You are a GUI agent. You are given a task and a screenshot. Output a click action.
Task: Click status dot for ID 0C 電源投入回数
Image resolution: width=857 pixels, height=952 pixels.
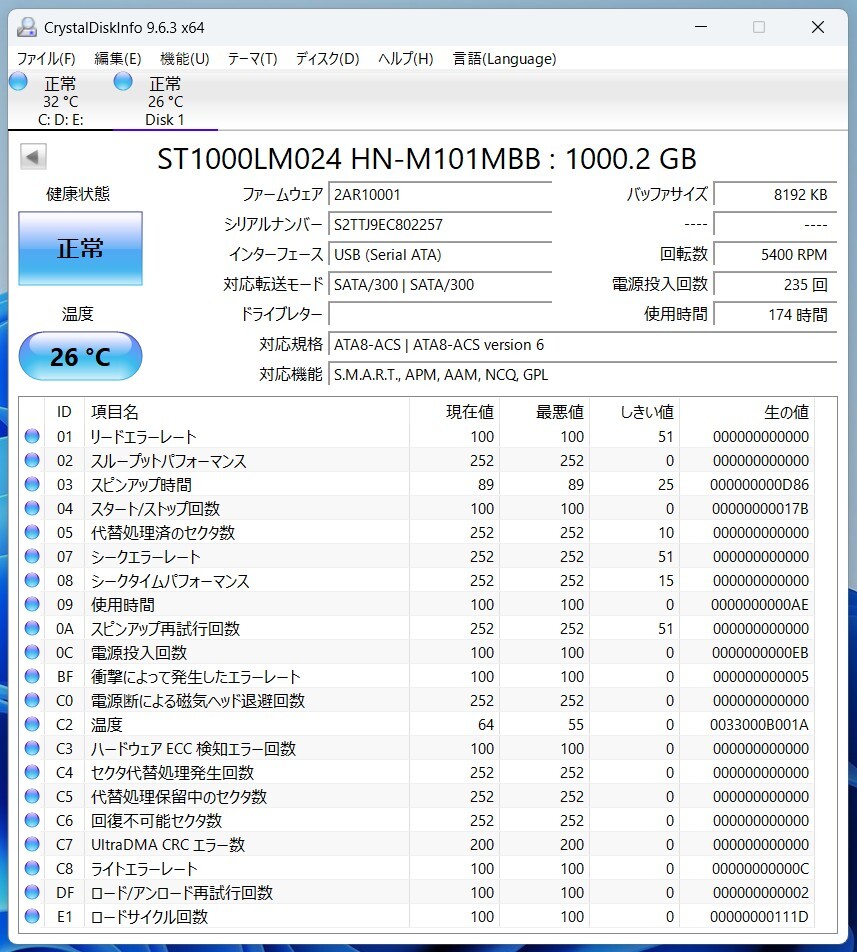[x=32, y=652]
